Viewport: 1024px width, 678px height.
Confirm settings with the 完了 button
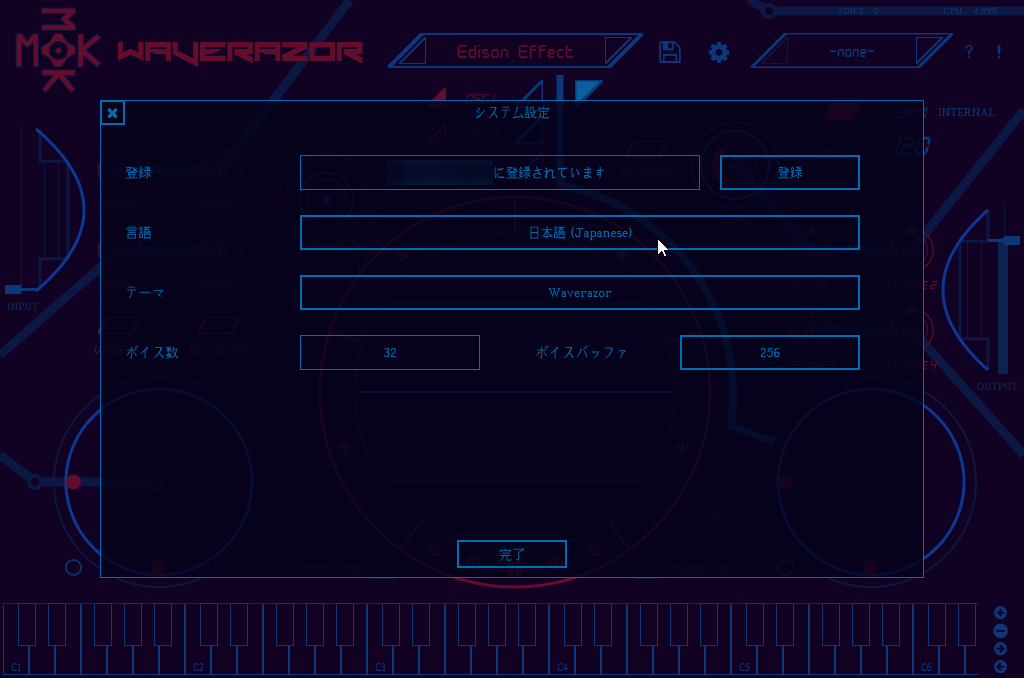[x=511, y=555]
